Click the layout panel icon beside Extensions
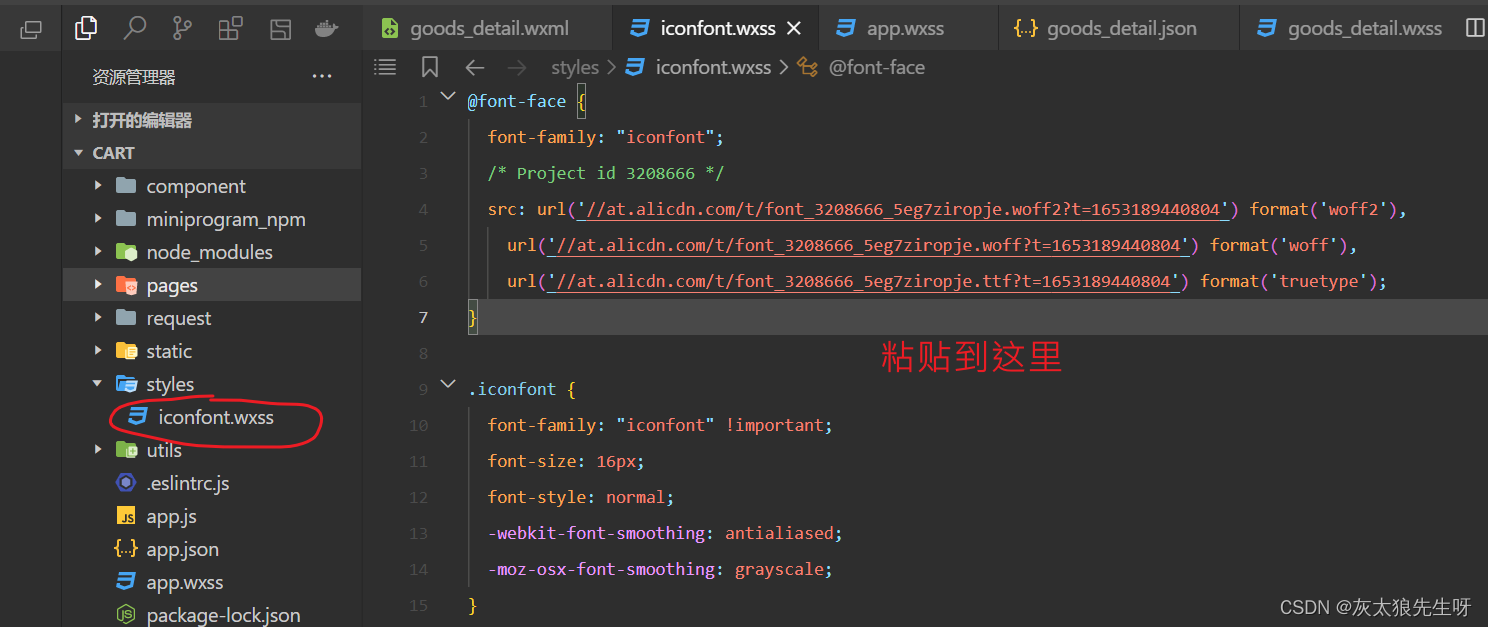Screen dimensions: 1488x627 [281, 29]
